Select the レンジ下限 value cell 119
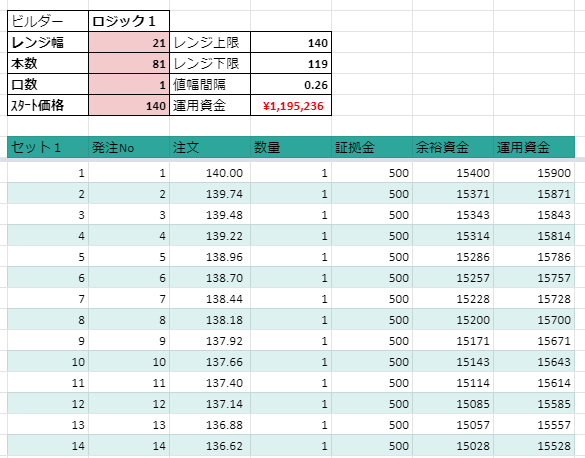This screenshot has height=458, width=585. 291,63
